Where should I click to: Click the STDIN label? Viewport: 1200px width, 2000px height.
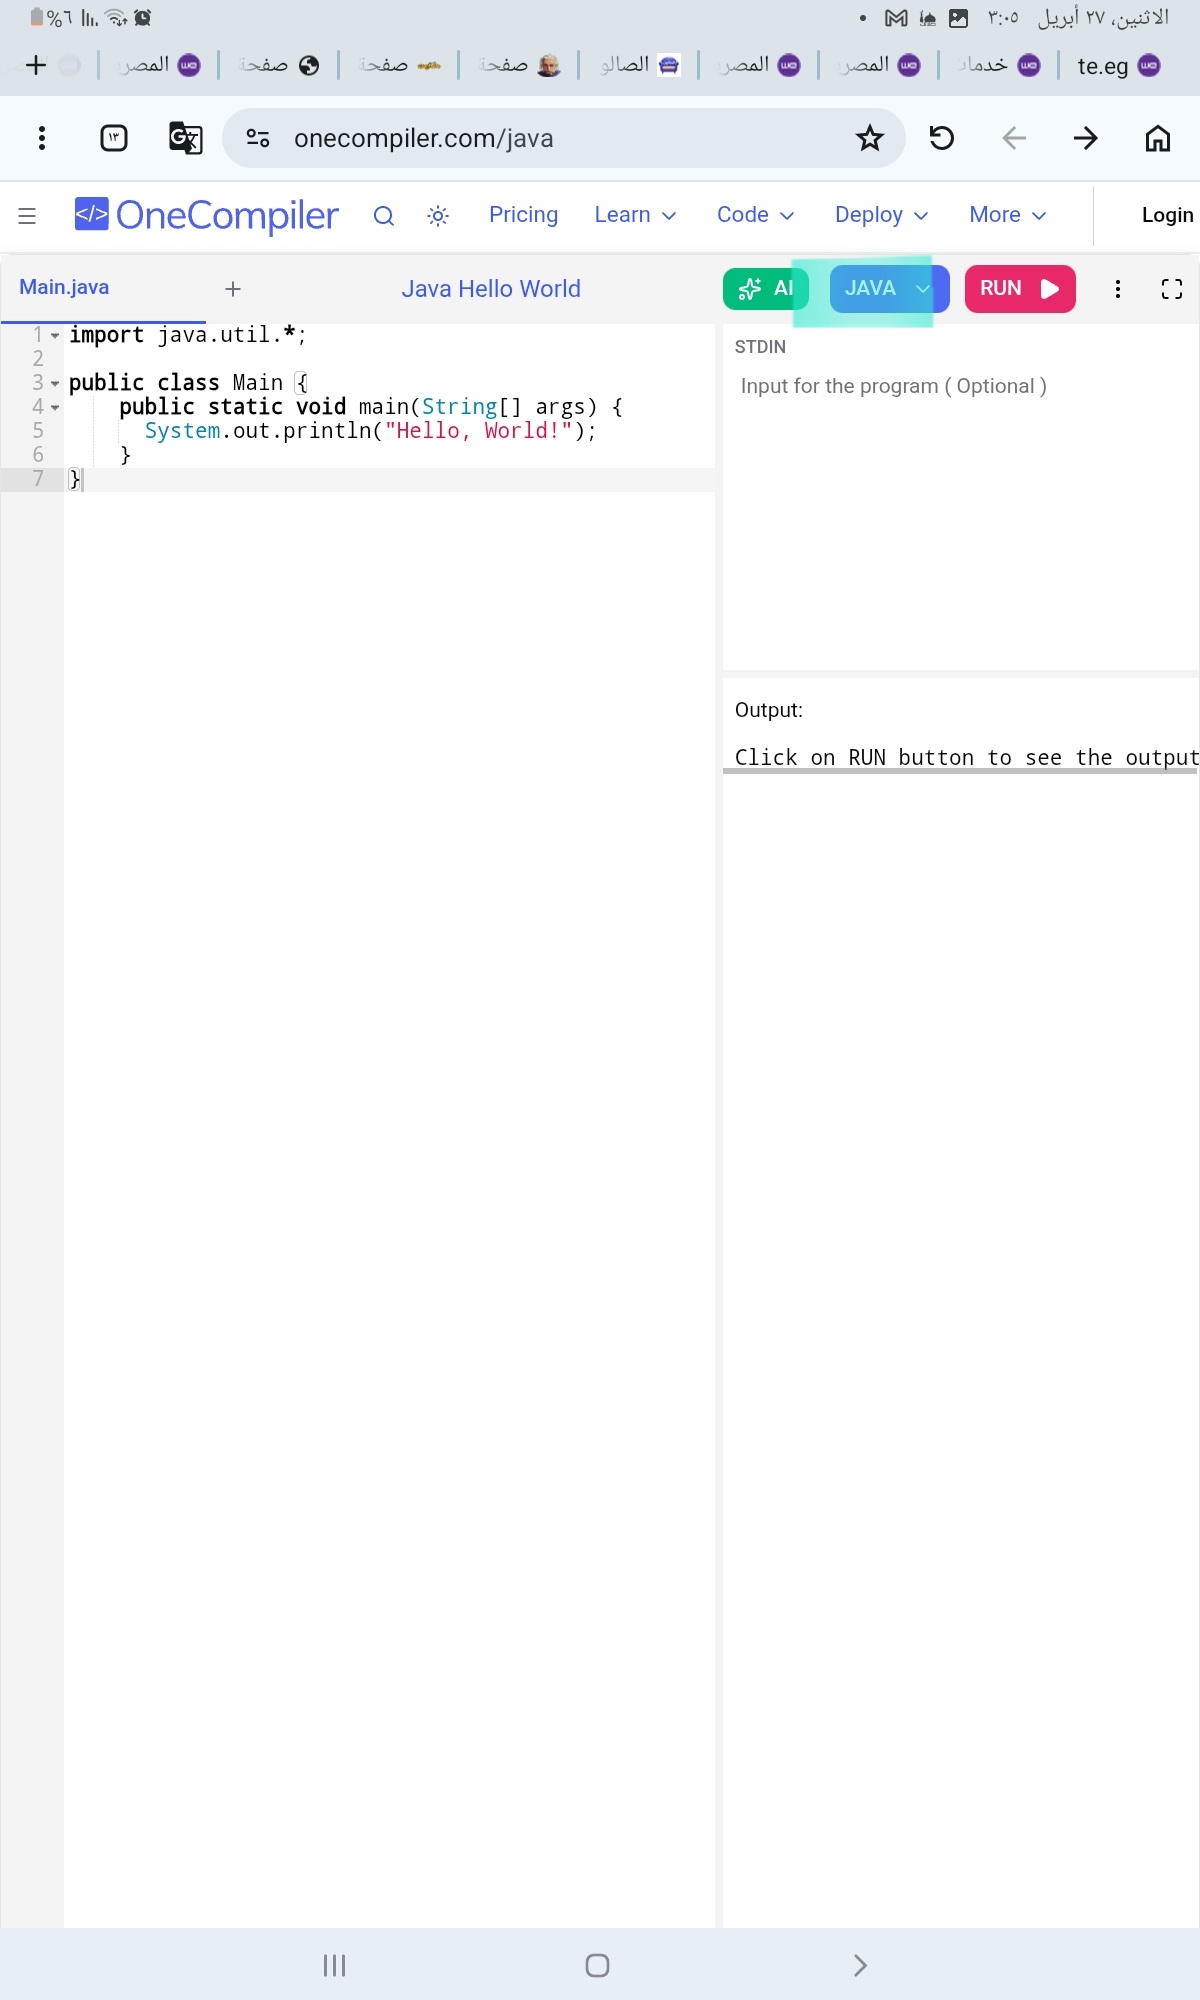click(760, 347)
